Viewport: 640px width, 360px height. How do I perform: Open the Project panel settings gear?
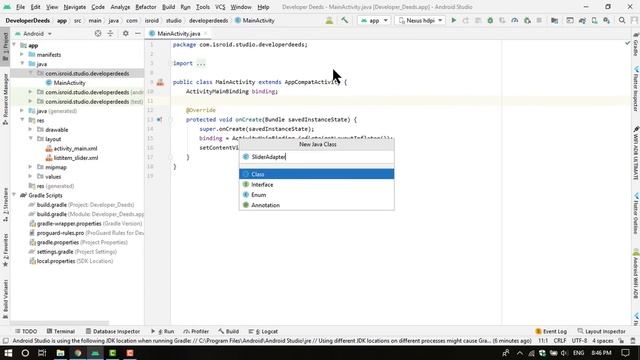click(126, 33)
